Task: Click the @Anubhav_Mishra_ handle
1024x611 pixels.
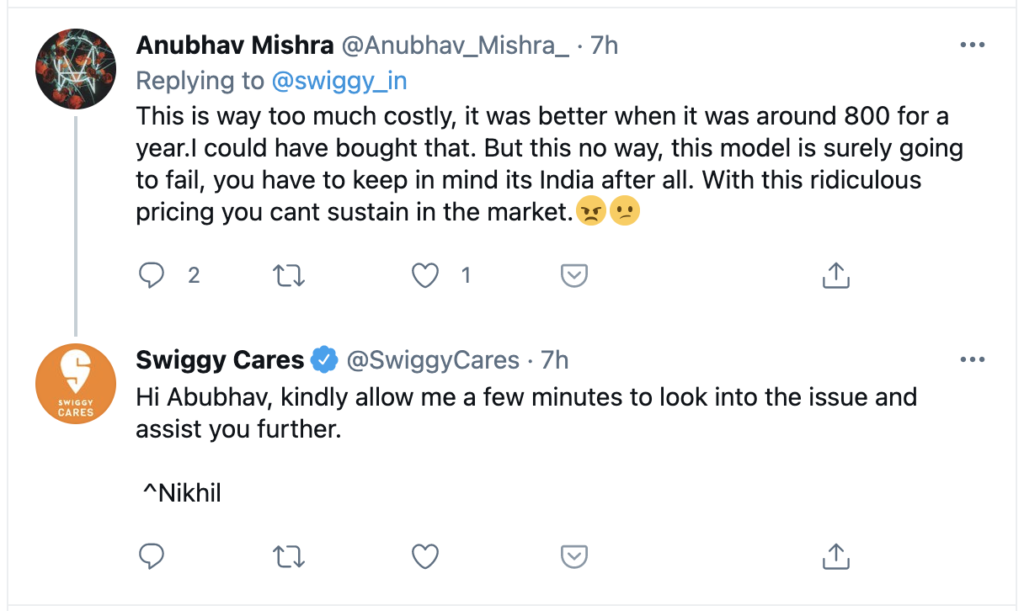Action: [455, 46]
